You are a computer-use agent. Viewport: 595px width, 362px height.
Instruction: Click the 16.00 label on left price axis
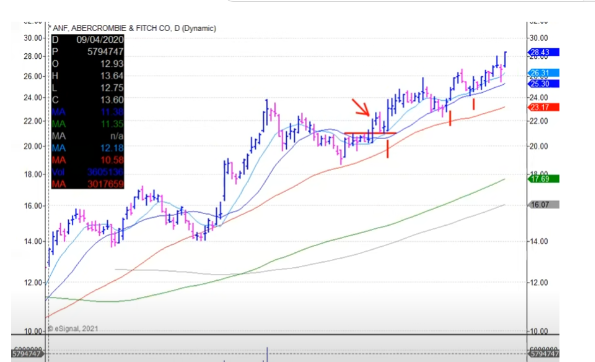(x=33, y=206)
